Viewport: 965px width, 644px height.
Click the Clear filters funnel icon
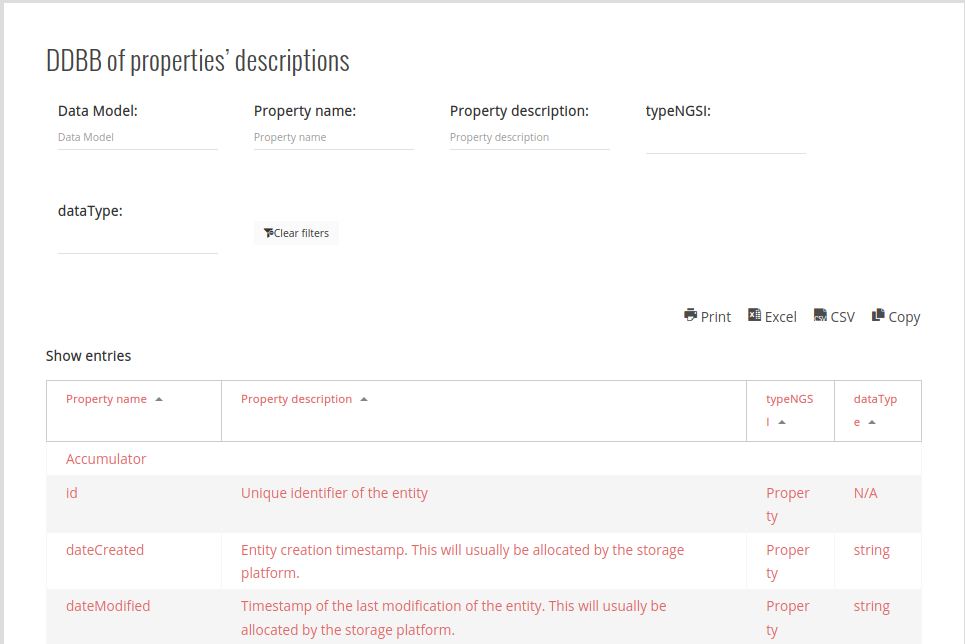click(268, 233)
